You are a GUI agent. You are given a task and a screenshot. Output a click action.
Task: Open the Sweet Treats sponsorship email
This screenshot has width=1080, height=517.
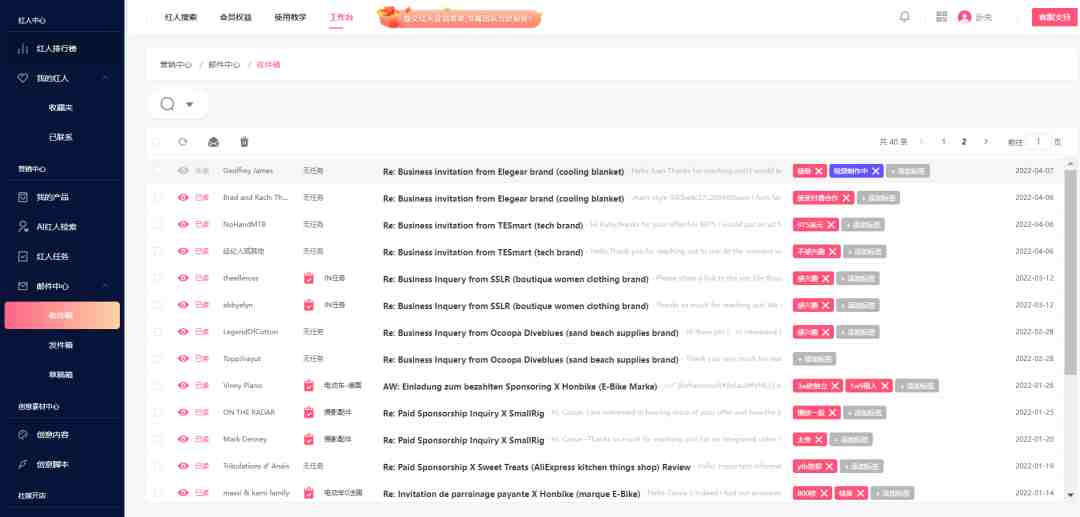[537, 467]
